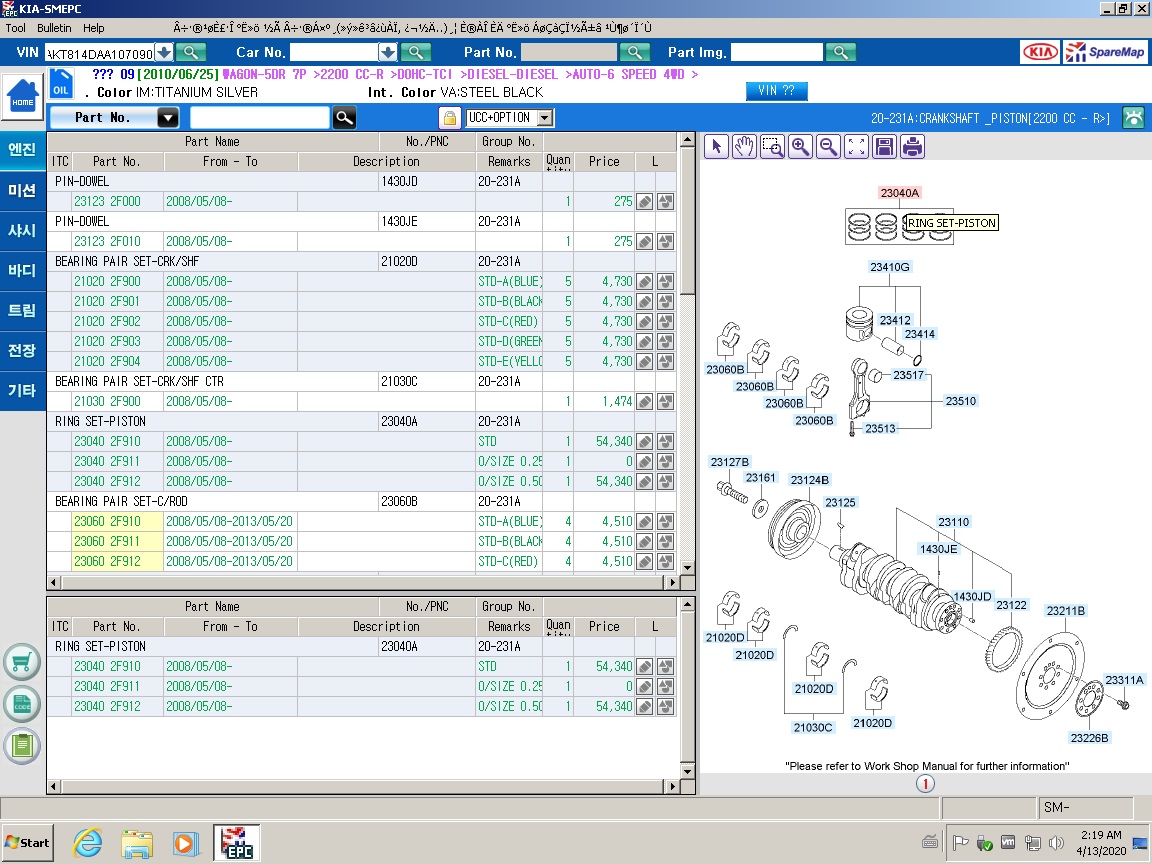Click the pencil icon for part 21030 2F900
Screen dimensions: 1152x864
click(x=644, y=401)
